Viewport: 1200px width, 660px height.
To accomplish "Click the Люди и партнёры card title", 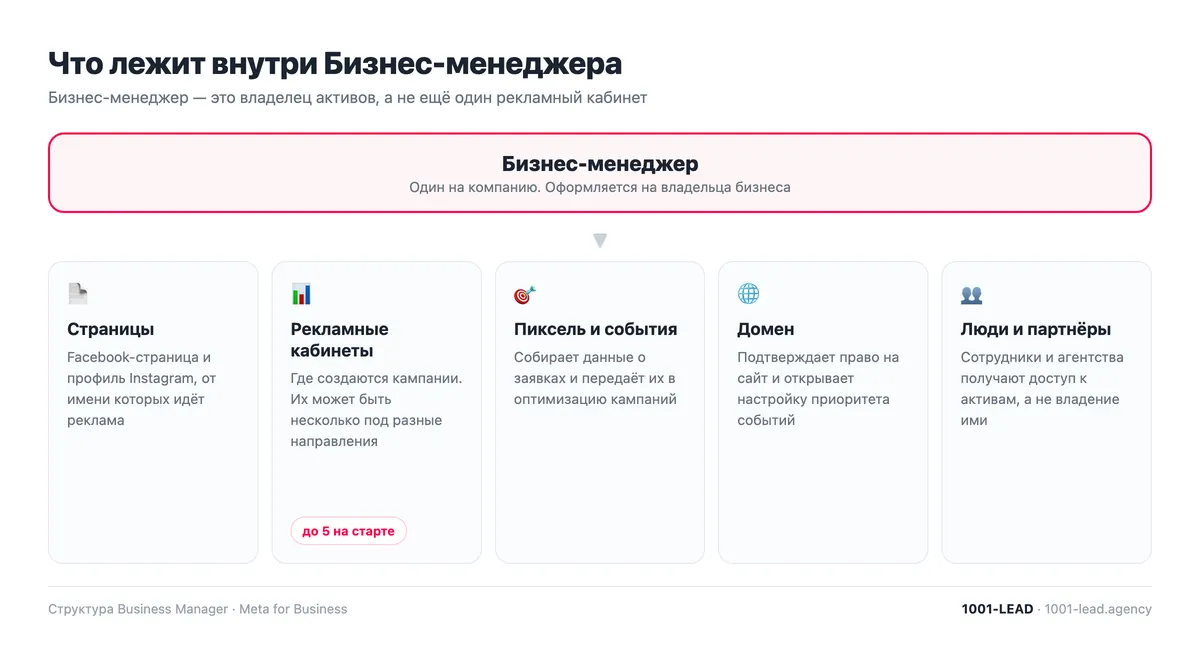I will coord(1036,329).
